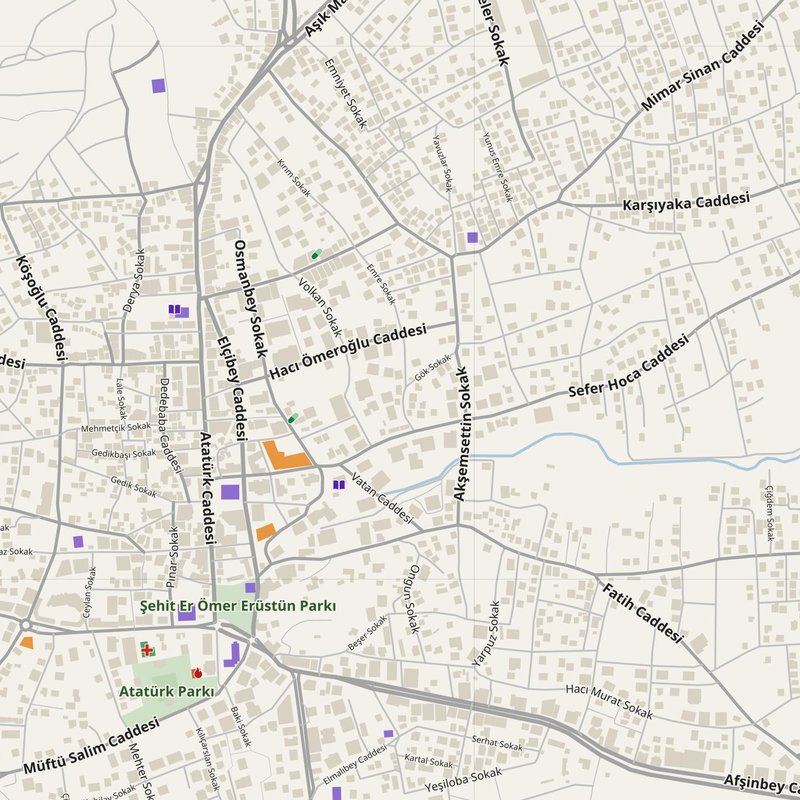The width and height of the screenshot is (800, 800).
Task: Click the purple building under the Şehit Er Ömer label
Action: click(x=187, y=614)
